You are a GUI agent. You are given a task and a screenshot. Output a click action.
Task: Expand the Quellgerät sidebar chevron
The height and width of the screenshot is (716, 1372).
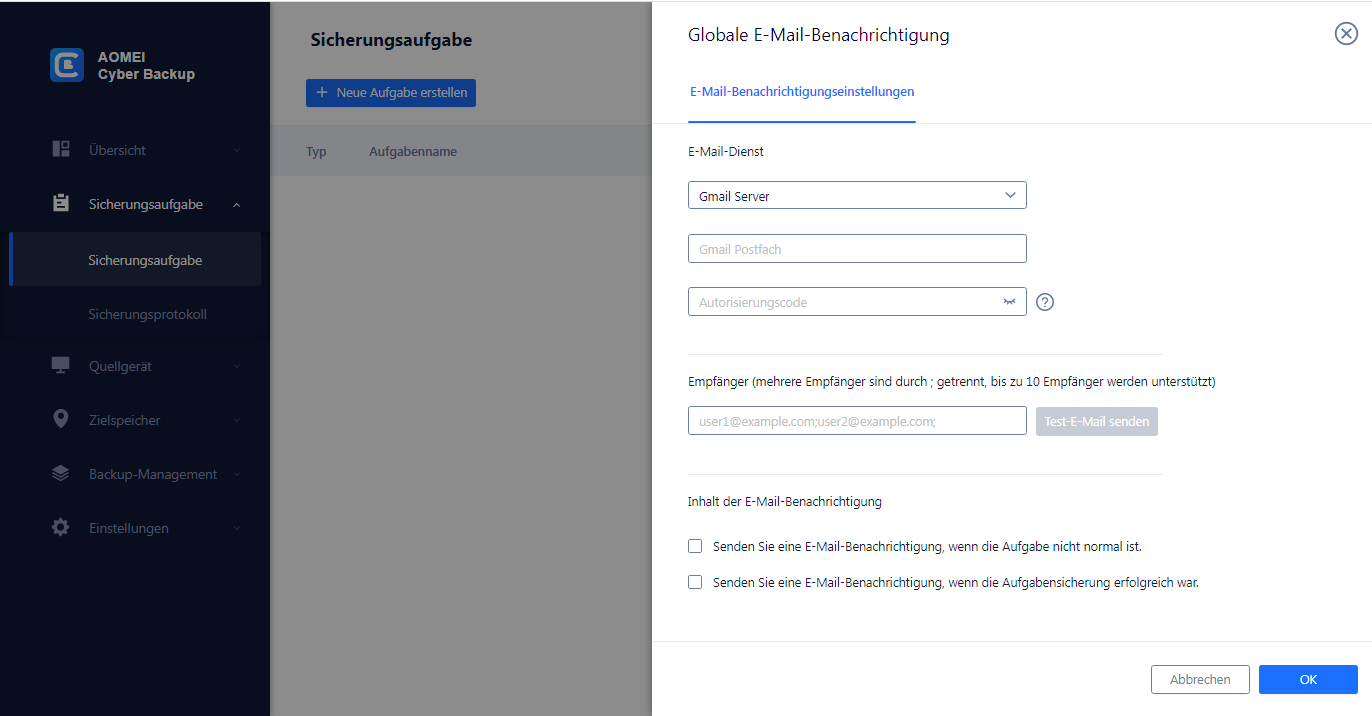237,366
